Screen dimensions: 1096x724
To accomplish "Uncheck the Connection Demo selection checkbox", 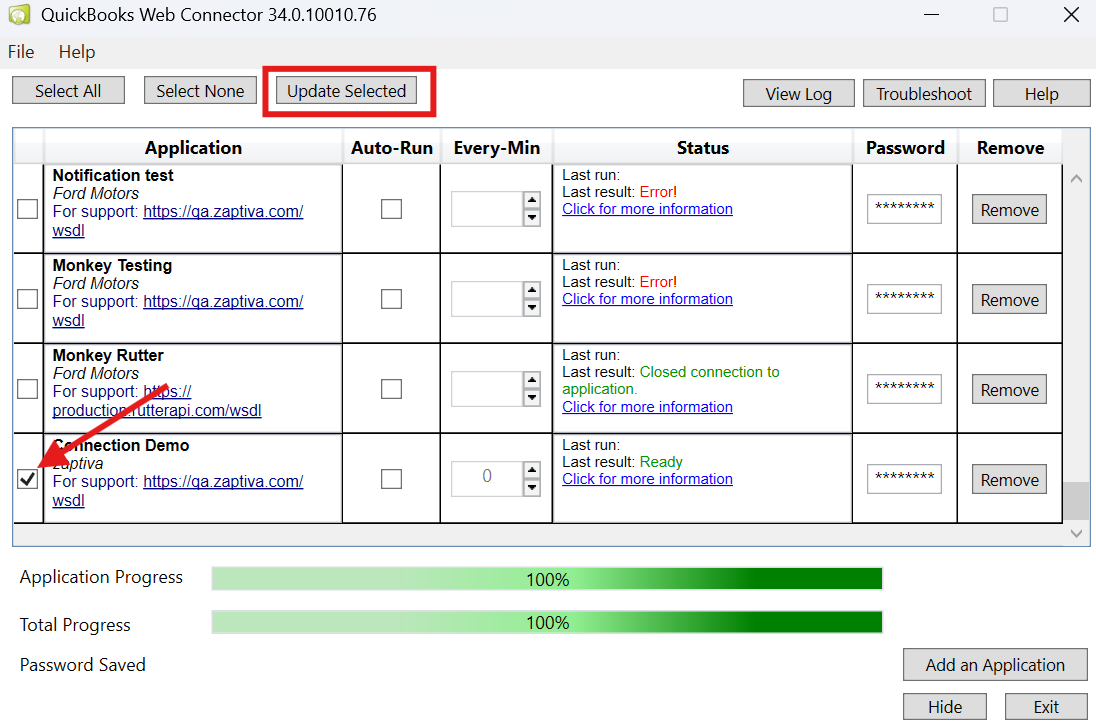I will click(x=28, y=479).
